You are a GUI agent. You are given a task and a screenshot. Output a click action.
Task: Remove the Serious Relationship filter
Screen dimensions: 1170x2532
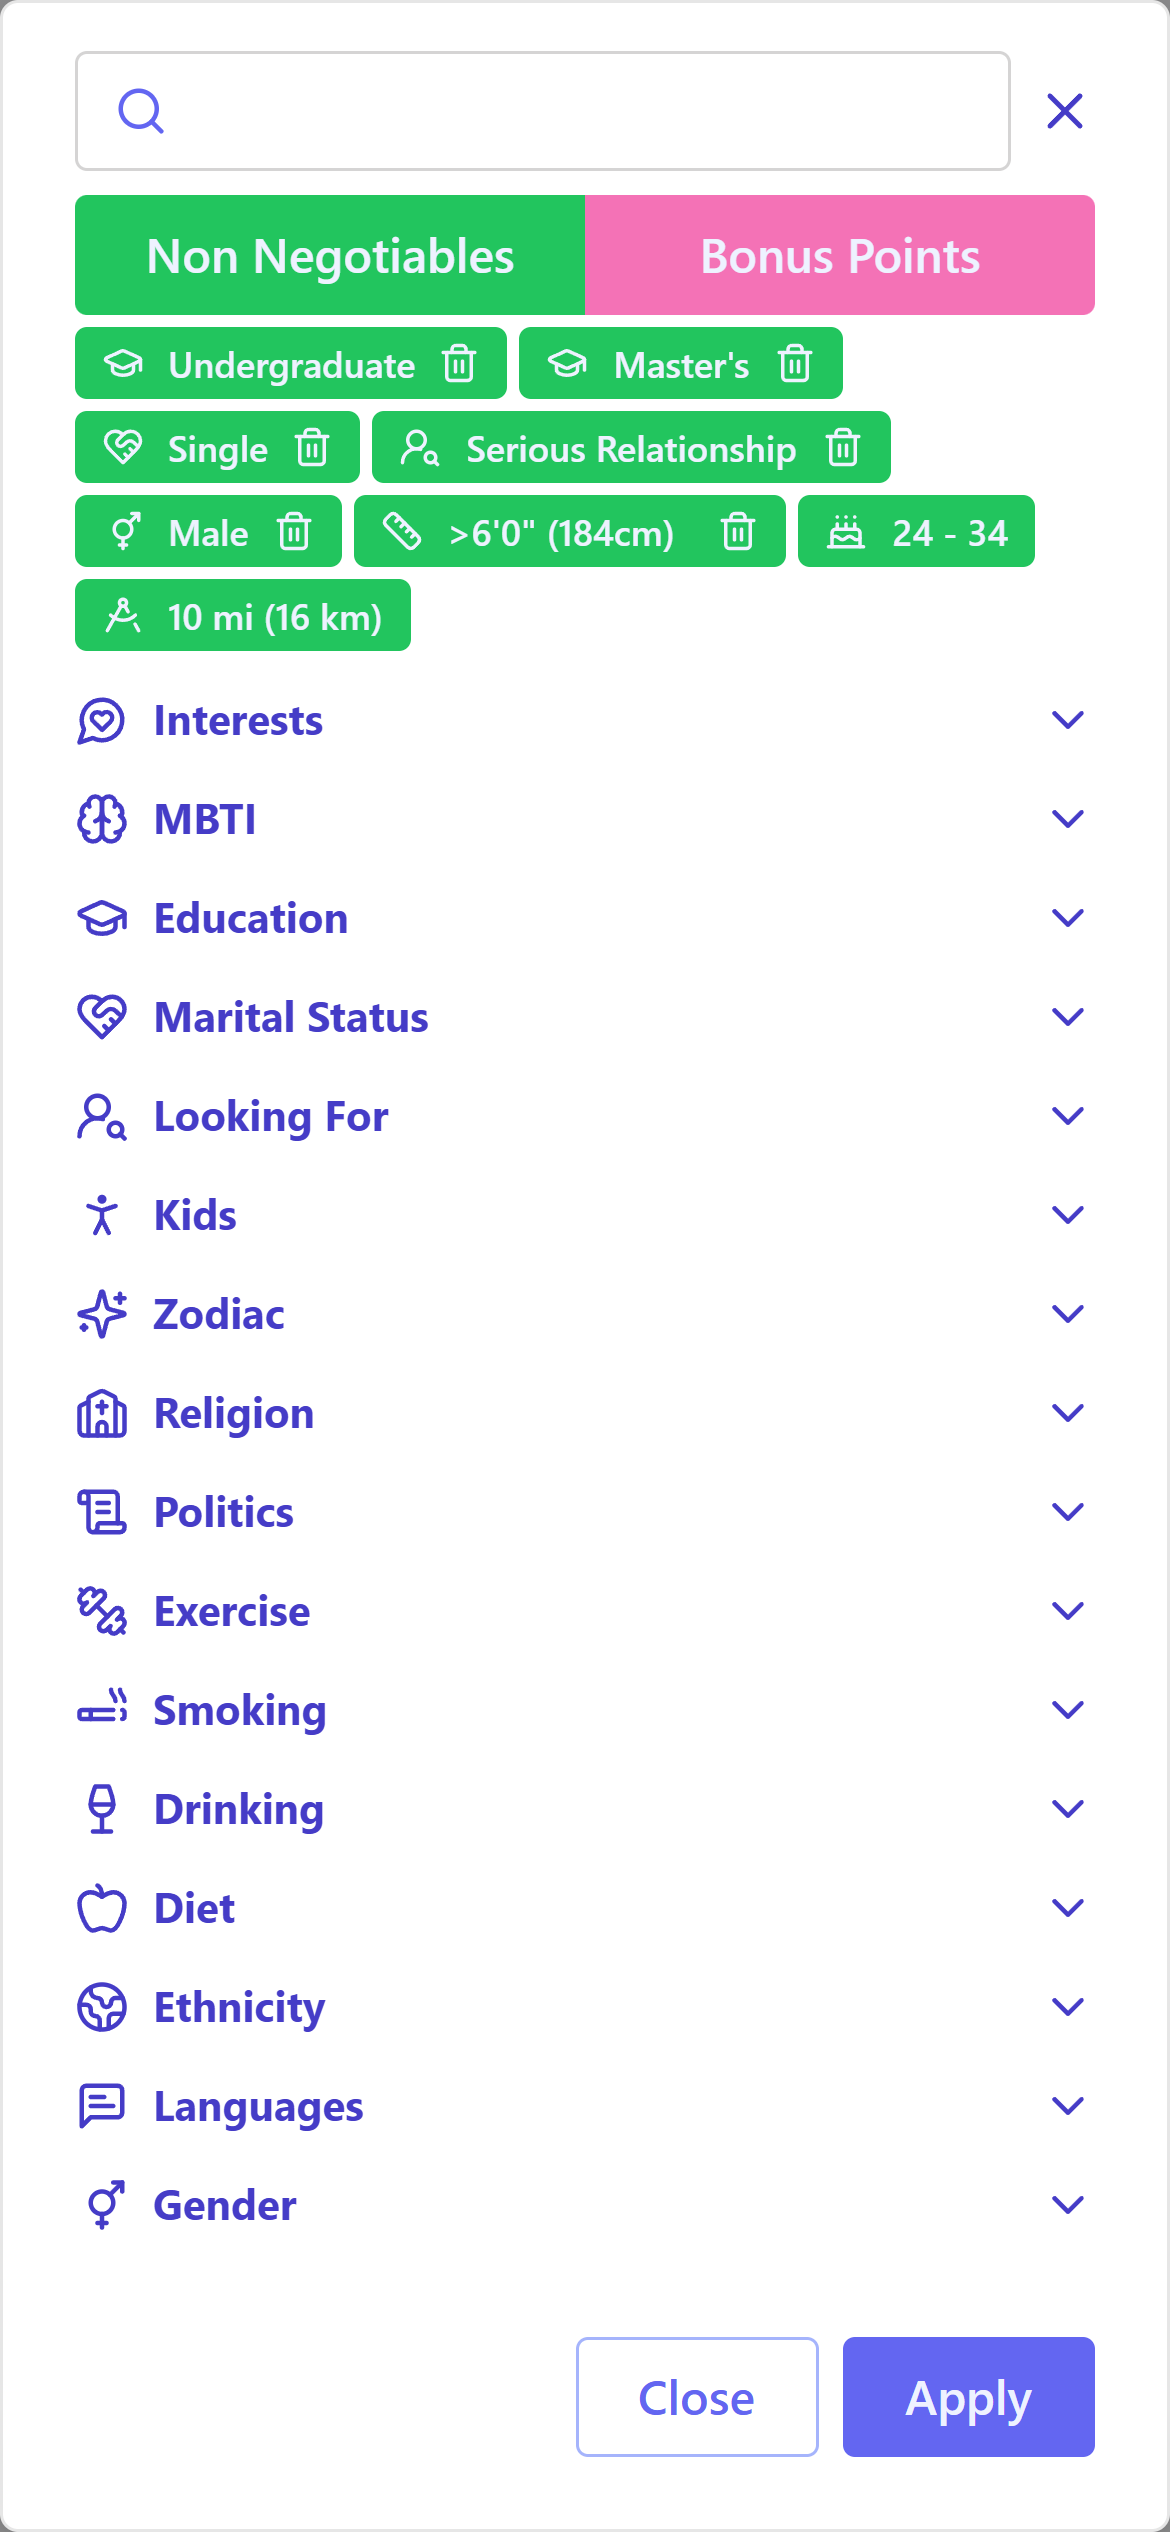[x=843, y=448]
